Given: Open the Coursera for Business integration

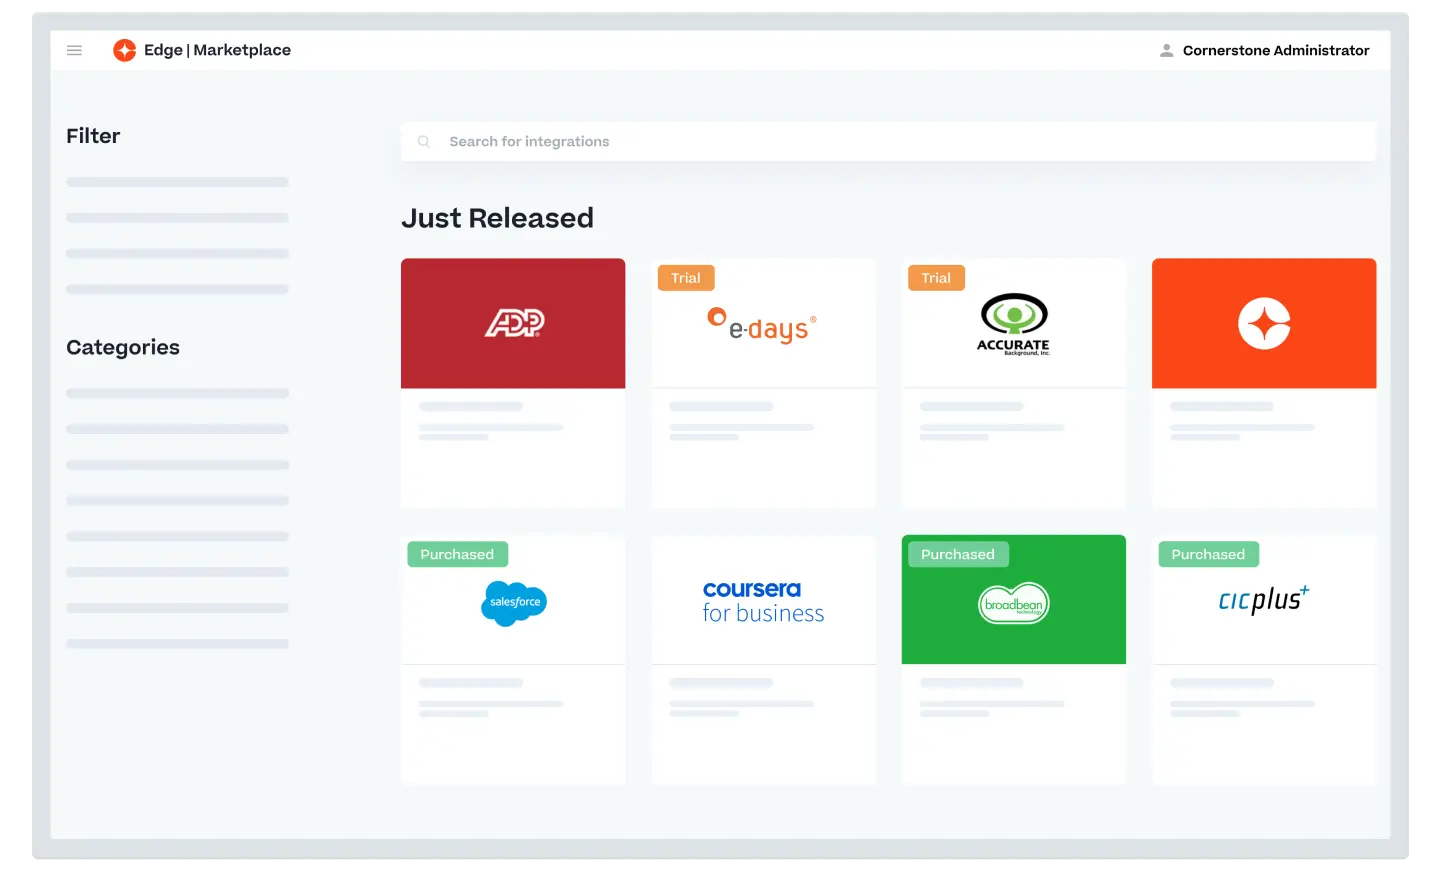Looking at the screenshot, I should pyautogui.click(x=763, y=600).
